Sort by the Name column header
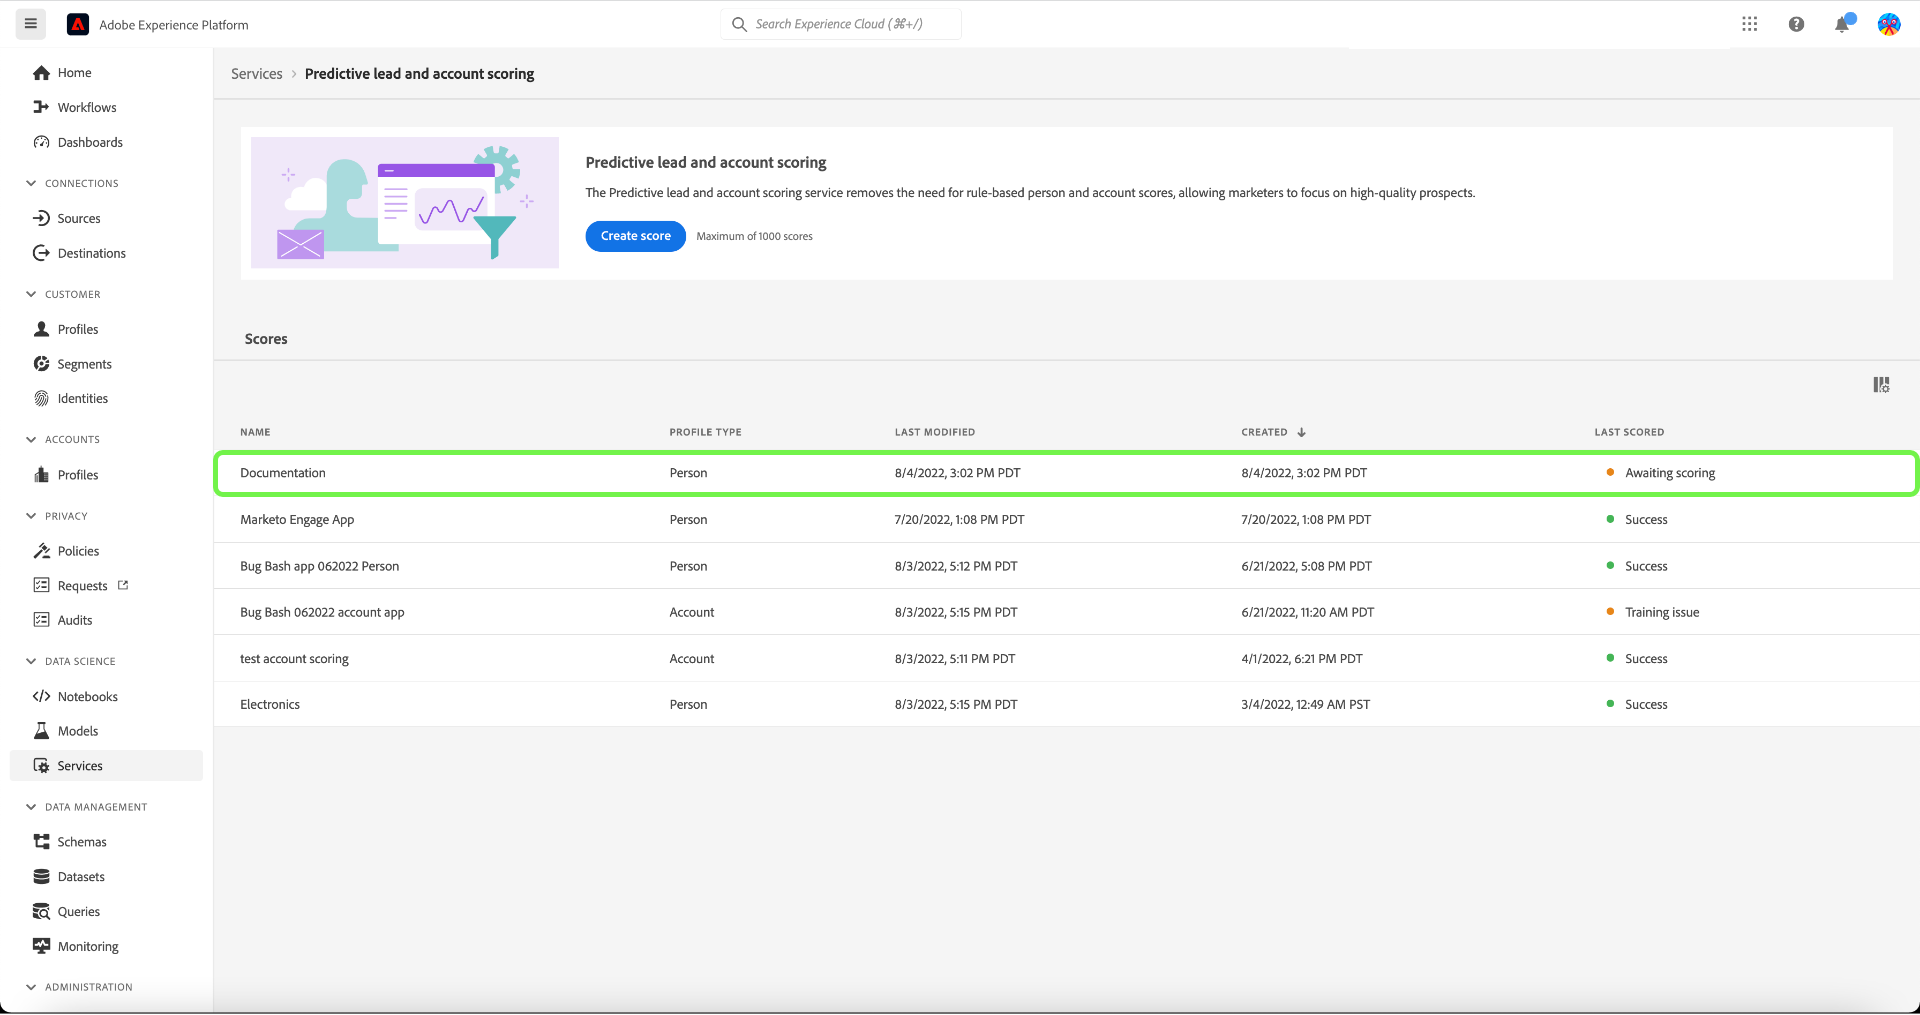 (255, 432)
